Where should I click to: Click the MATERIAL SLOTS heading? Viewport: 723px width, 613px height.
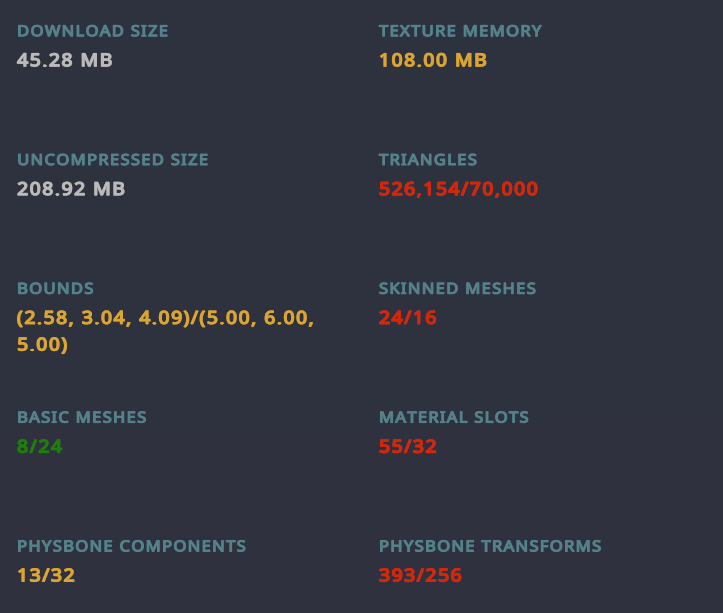pos(454,417)
